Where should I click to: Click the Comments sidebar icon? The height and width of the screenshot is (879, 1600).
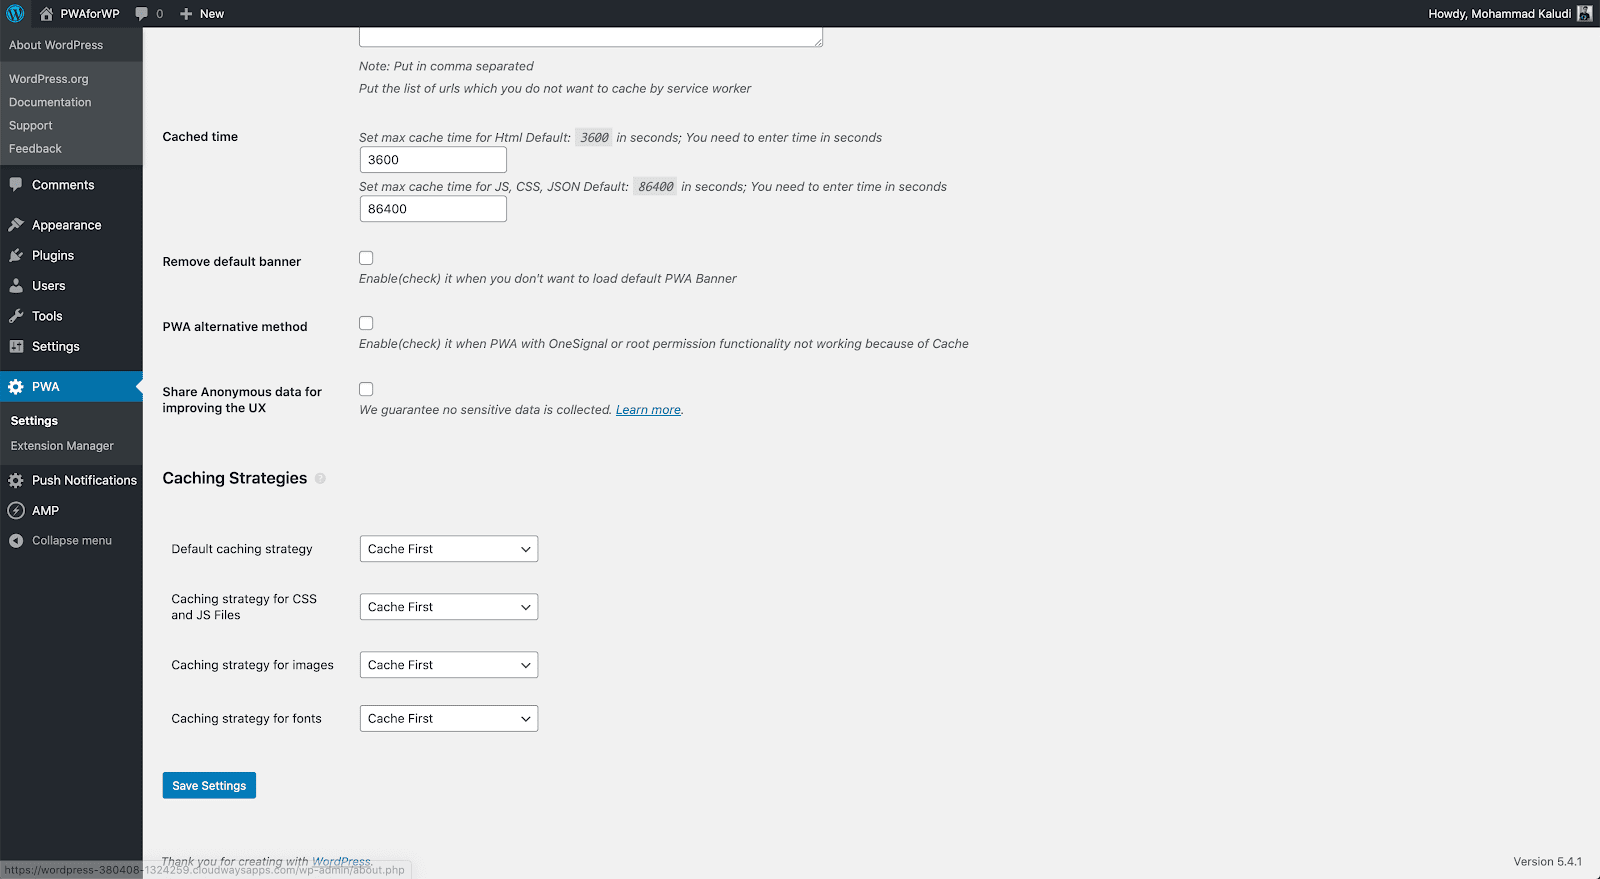[16, 185]
